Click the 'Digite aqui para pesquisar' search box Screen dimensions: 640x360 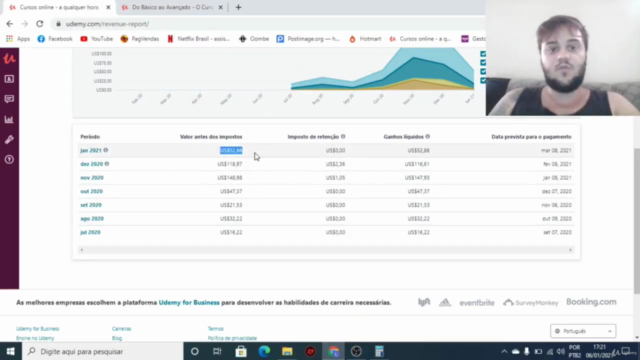pyautogui.click(x=103, y=351)
